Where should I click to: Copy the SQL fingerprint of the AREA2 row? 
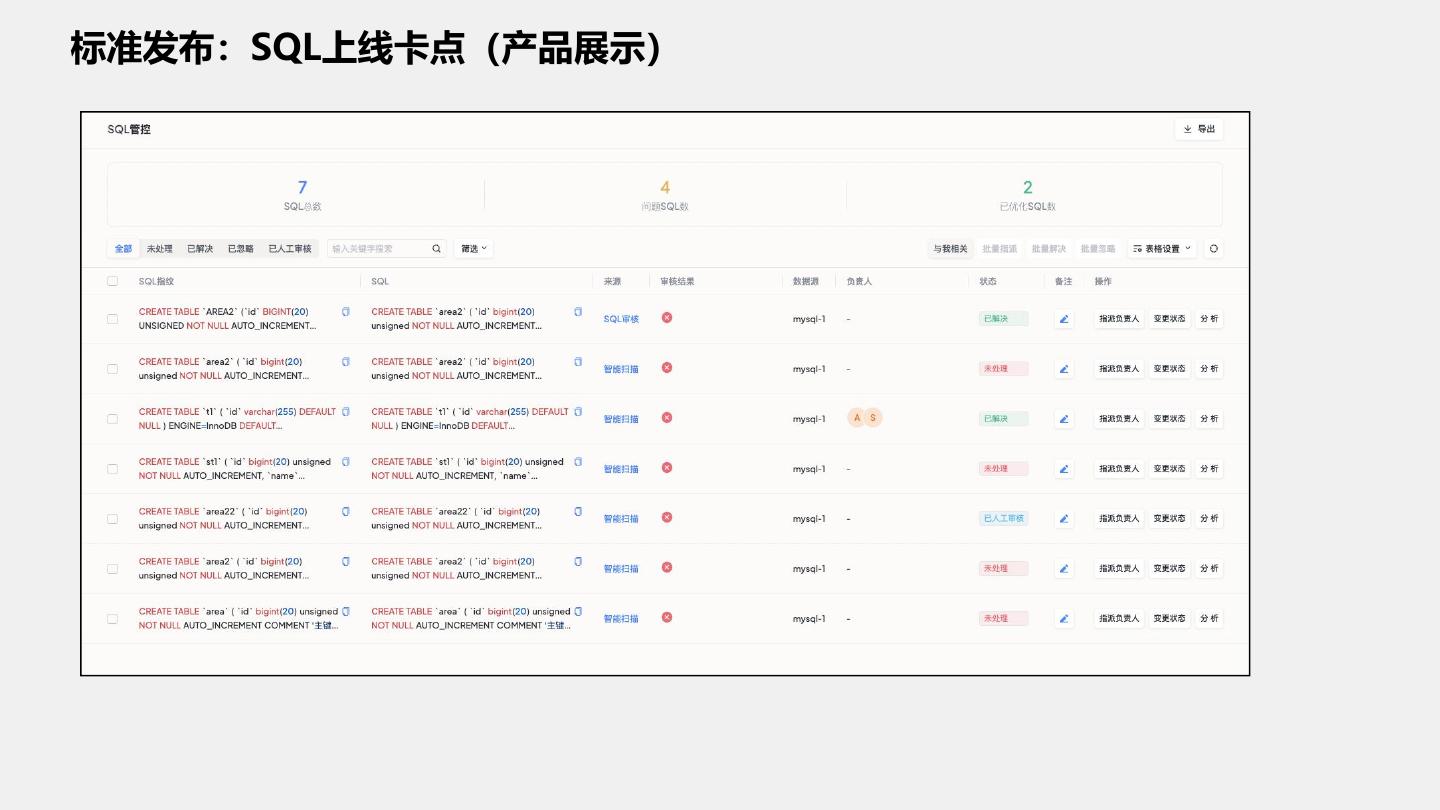346,312
